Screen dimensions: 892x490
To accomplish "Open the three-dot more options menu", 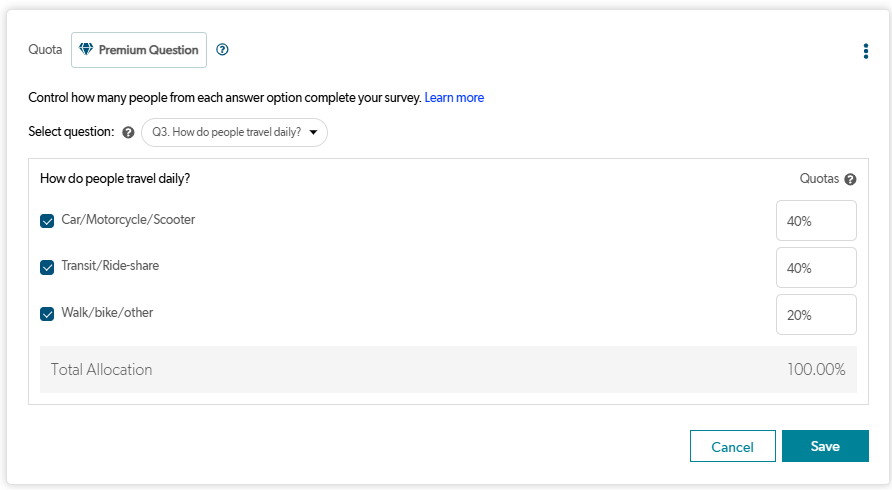I will point(865,52).
